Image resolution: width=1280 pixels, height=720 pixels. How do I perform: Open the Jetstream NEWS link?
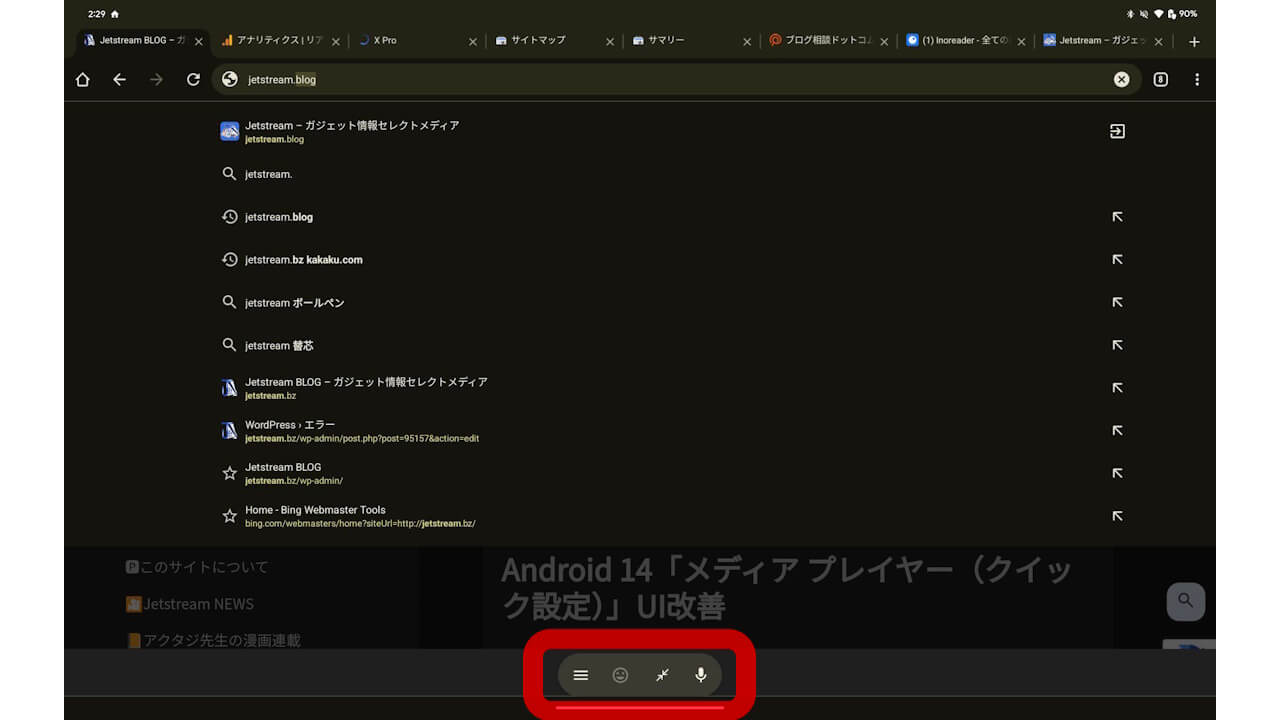[x=190, y=604]
